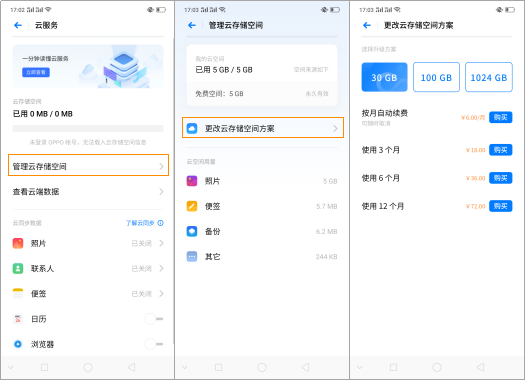Image resolution: width=526 pixels, height=381 pixels.
Task: Tap home circle in 管理云存储空间 navigation bar
Action: (x=262, y=368)
